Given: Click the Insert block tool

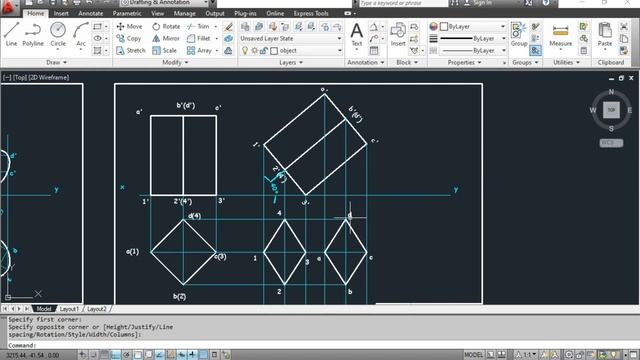Looking at the screenshot, I should tap(398, 35).
